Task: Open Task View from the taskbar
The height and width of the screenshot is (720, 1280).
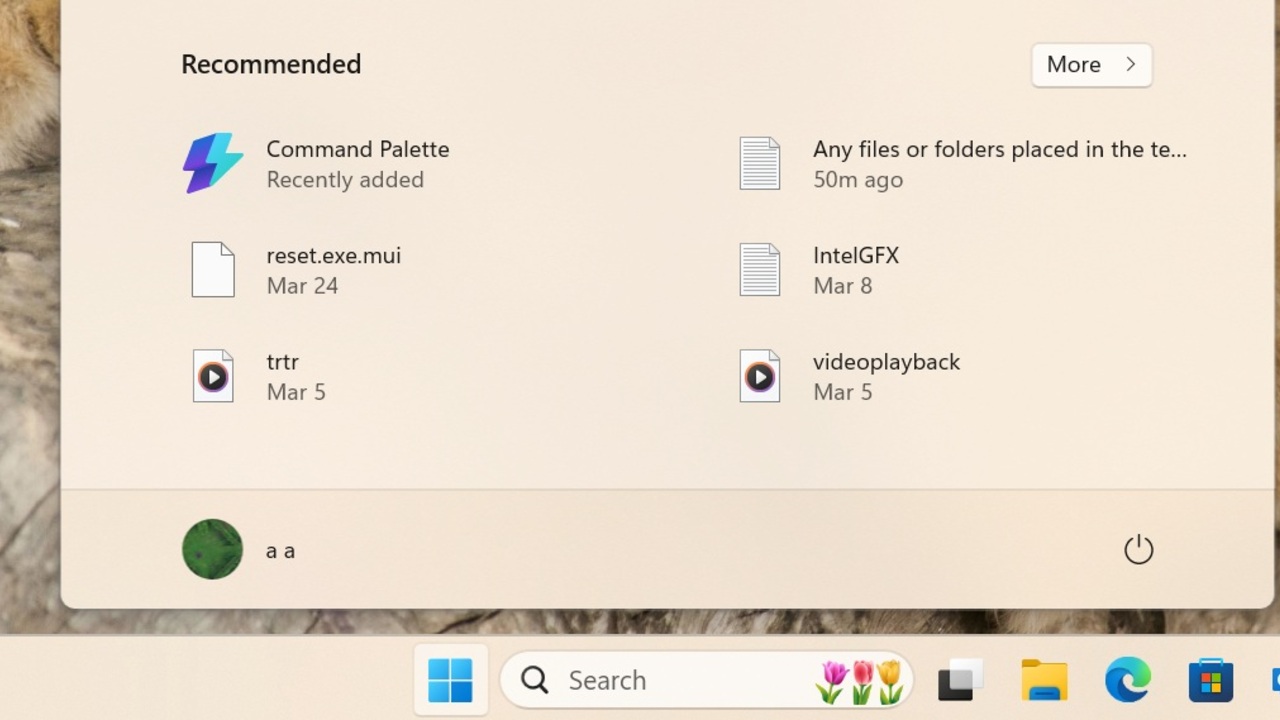Action: point(959,680)
